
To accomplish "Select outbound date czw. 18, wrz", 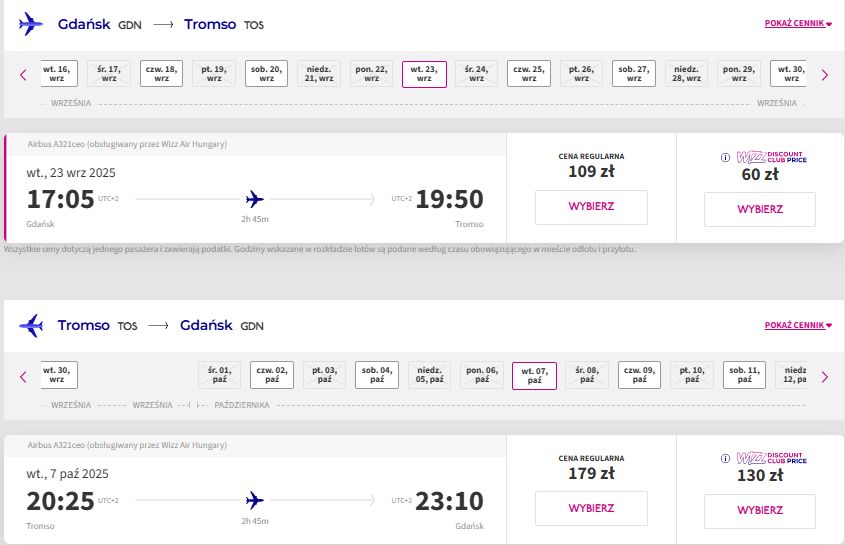I will point(161,73).
